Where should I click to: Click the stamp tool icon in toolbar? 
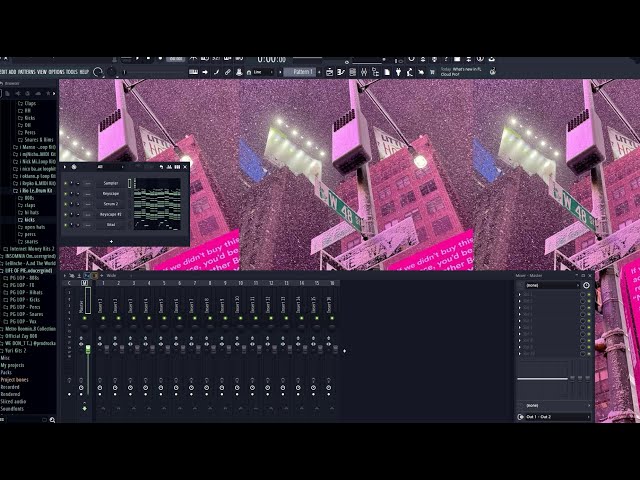(239, 72)
